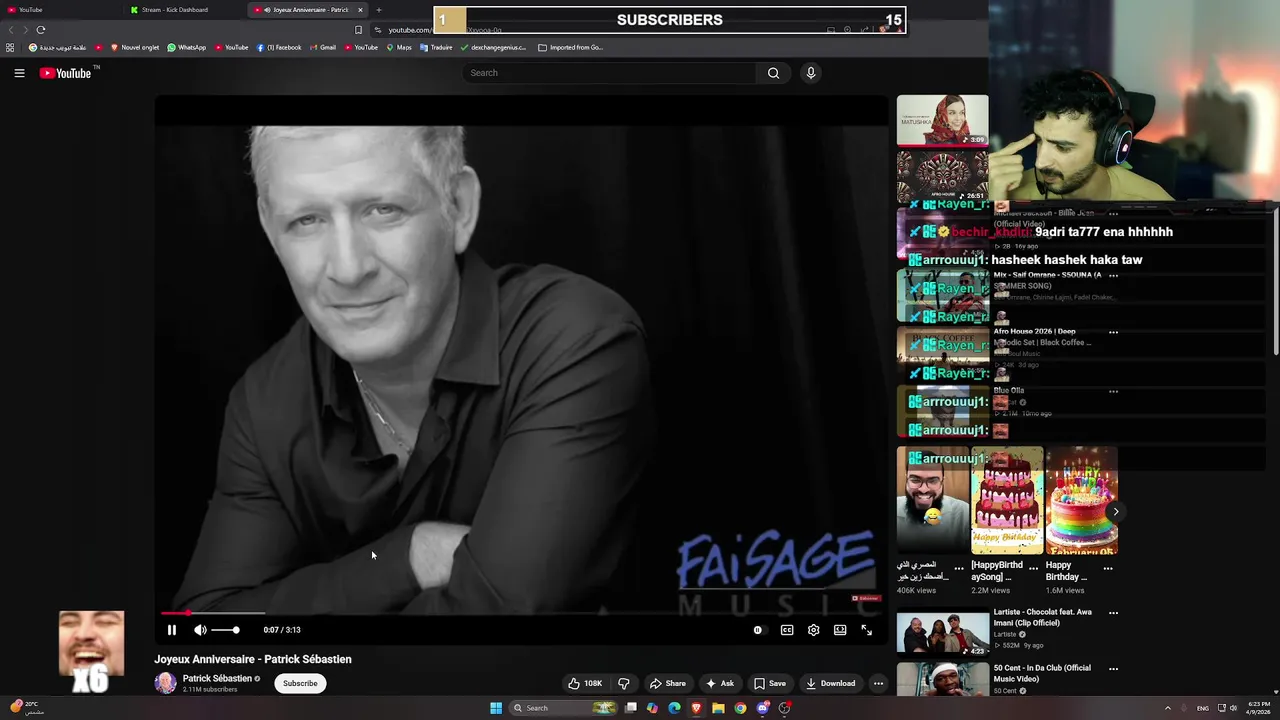The image size is (1280, 720).
Task: Open options for Lartiste - Chocolat video
Action: click(x=1113, y=612)
